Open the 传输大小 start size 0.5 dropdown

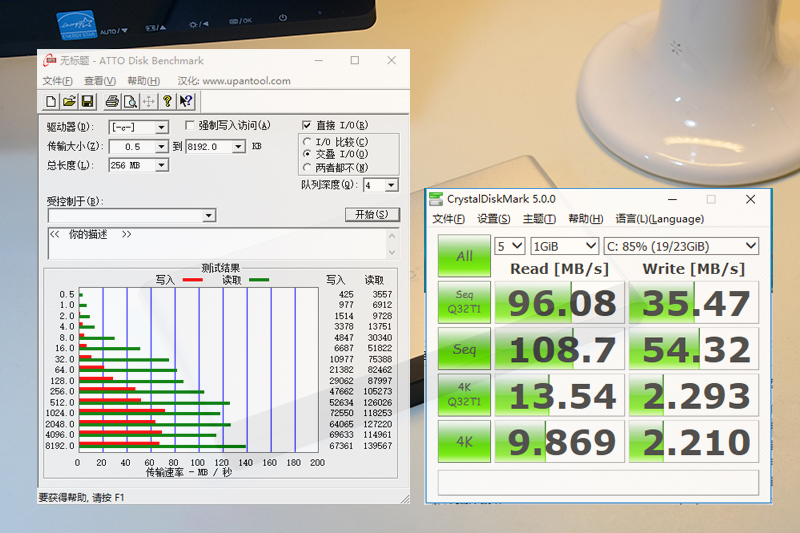162,147
